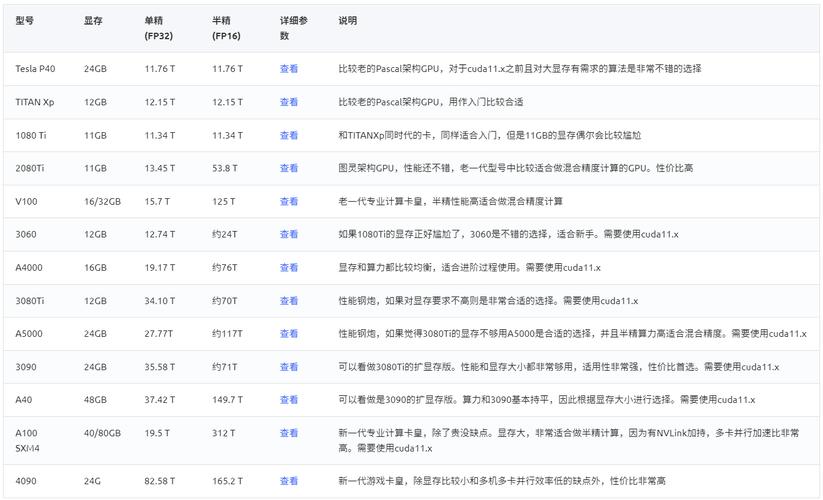823x500 pixels.
Task: Select the A5000 model name
Action: 29,334
